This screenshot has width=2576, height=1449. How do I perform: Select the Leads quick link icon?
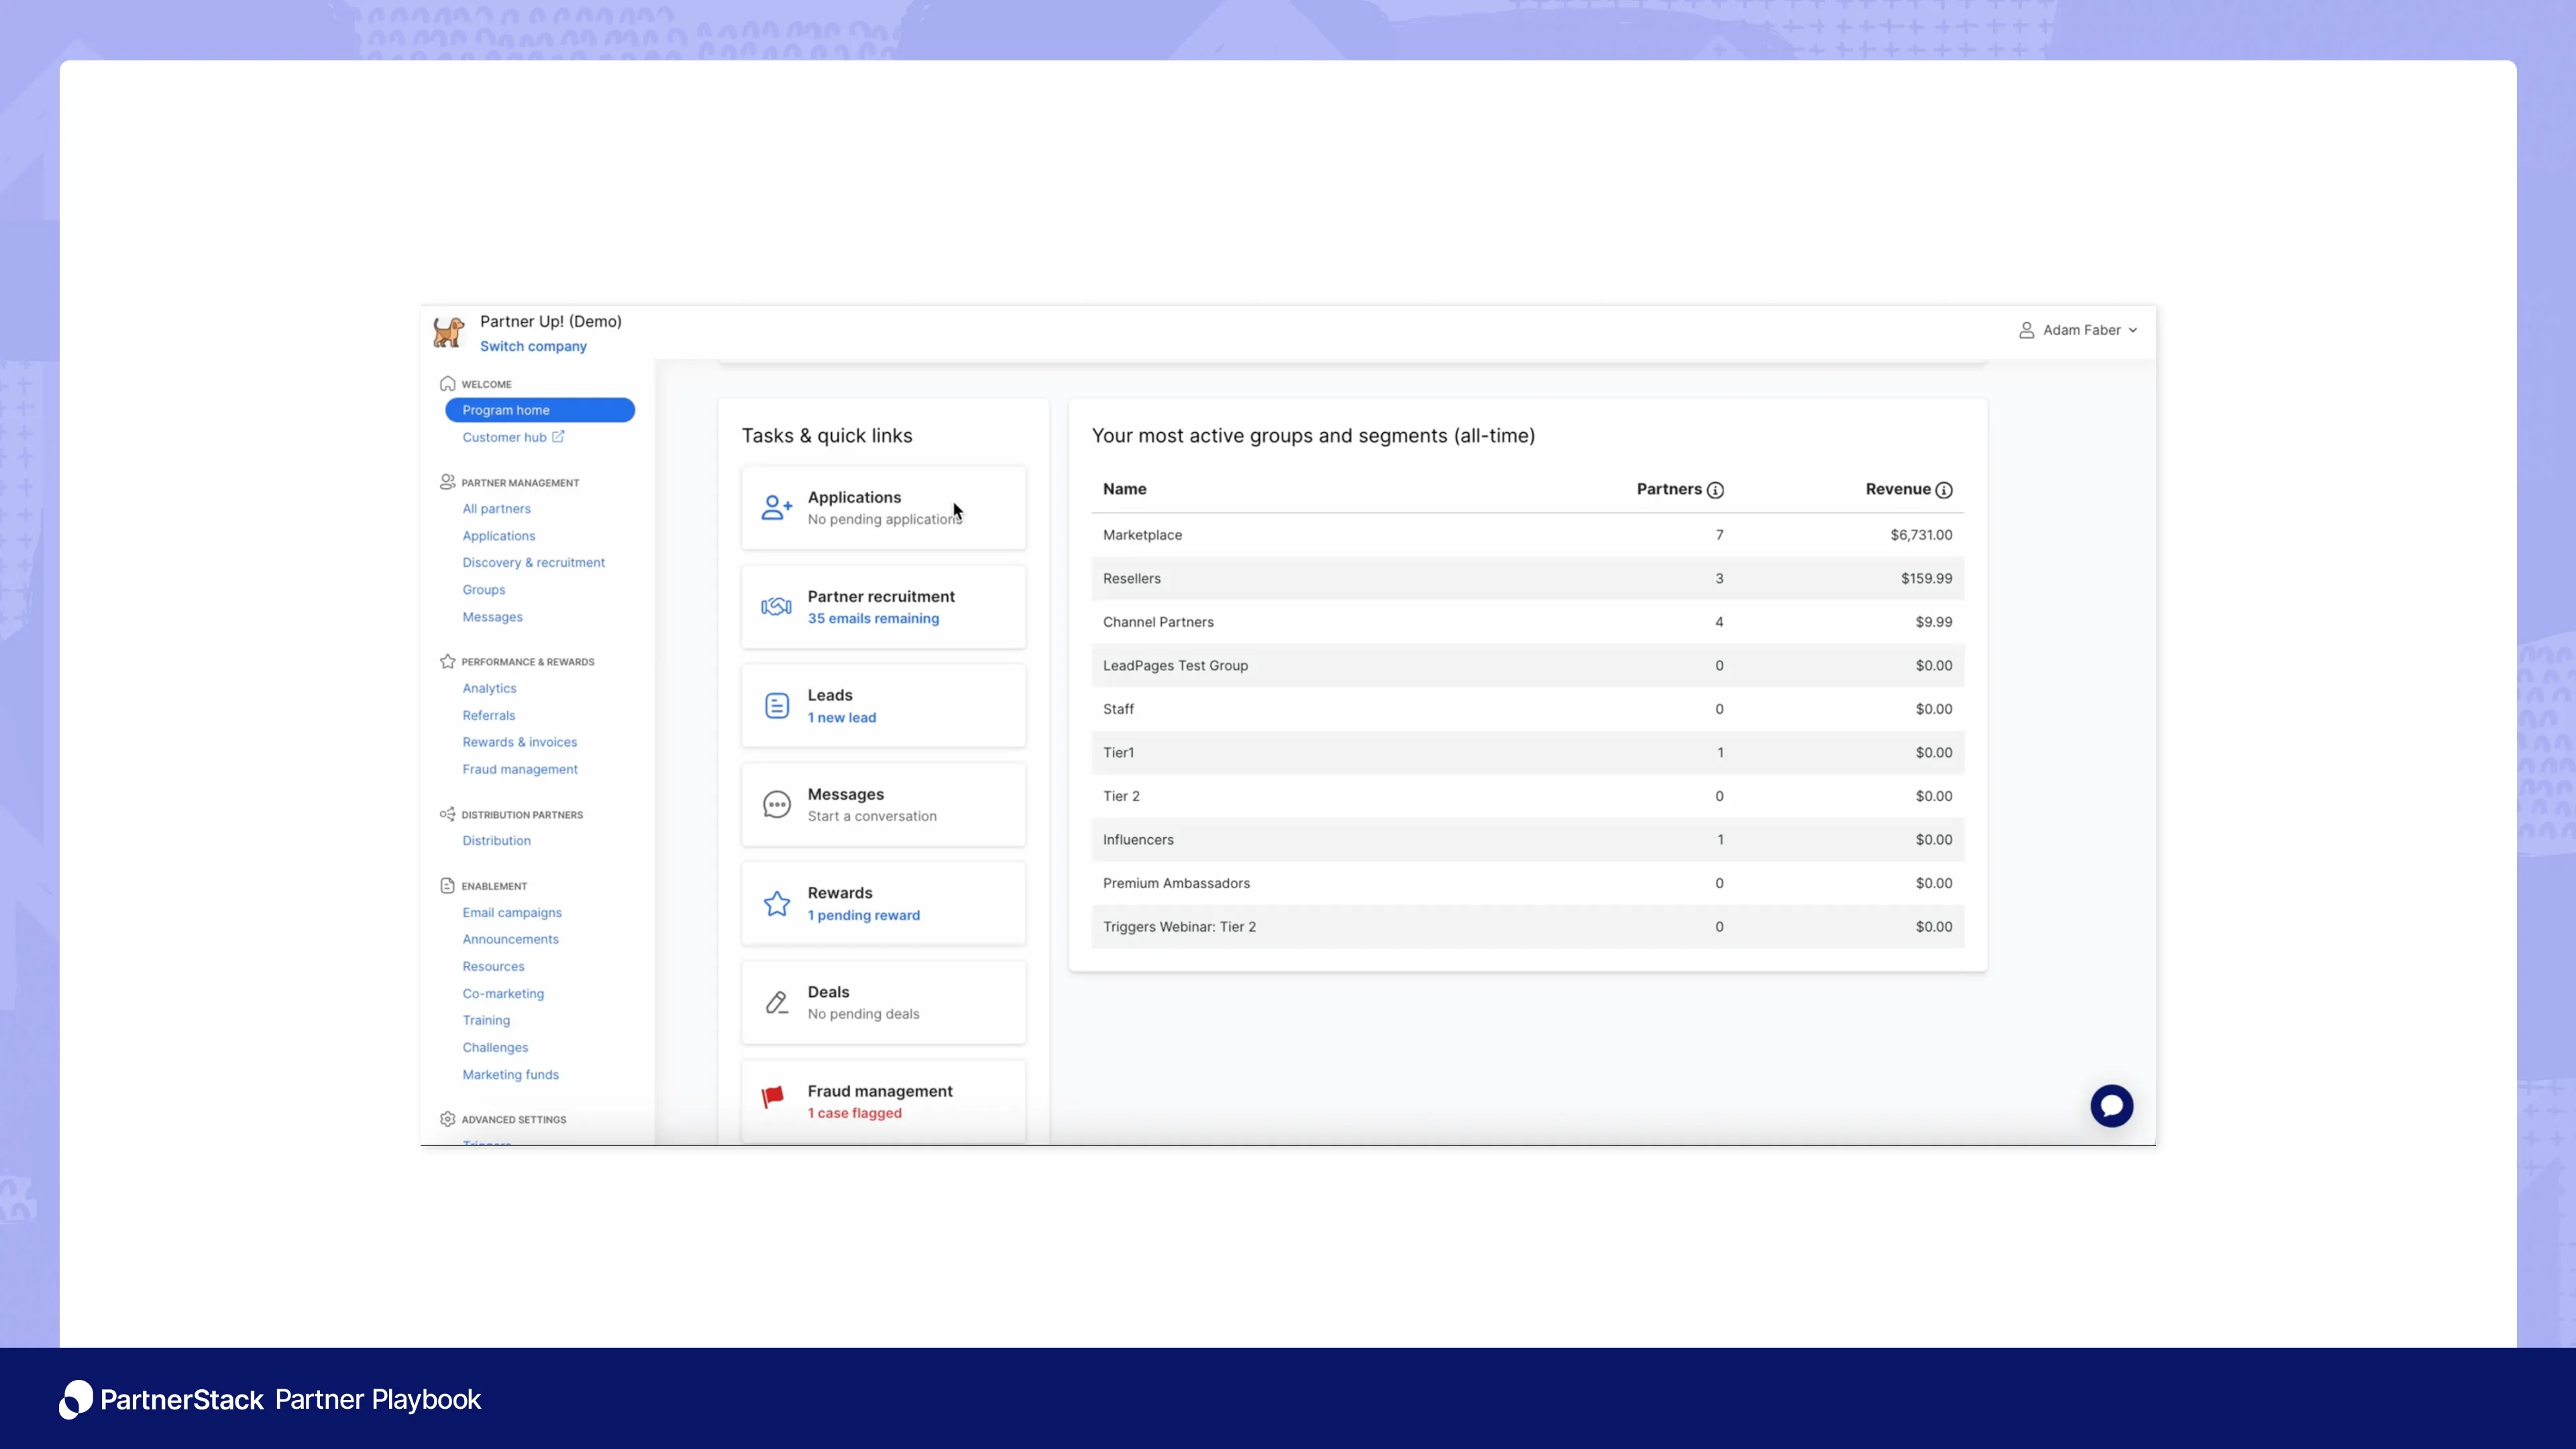776,705
